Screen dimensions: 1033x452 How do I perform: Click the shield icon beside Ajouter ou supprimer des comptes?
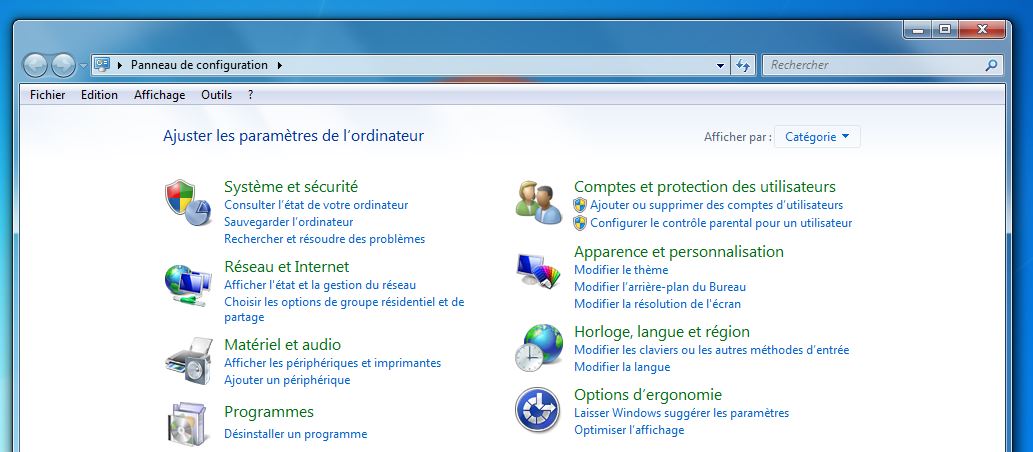[580, 205]
